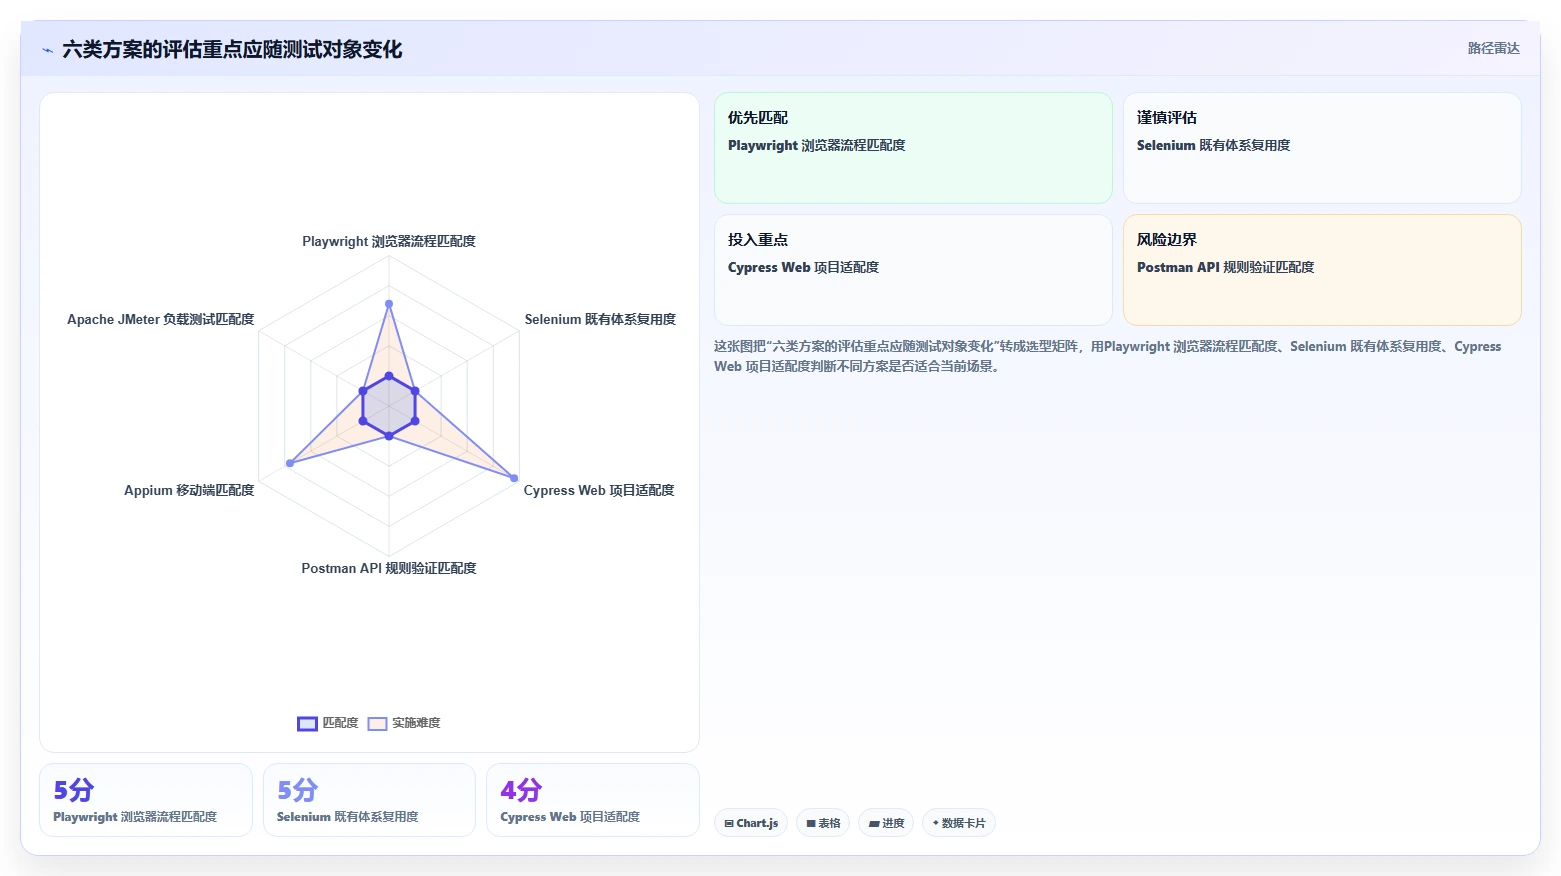Click the 进度 tag icon
Viewport: 1561px width, 876px height.
tap(874, 824)
